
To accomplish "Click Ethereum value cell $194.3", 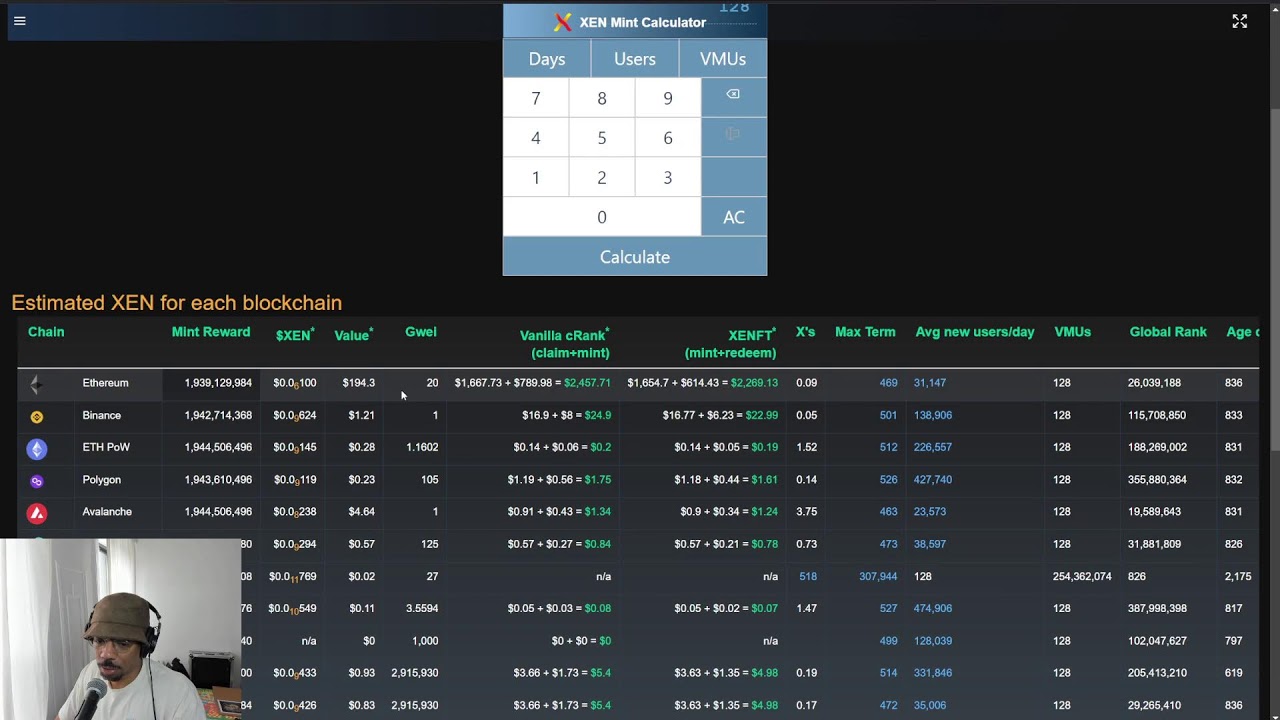I will (358, 383).
